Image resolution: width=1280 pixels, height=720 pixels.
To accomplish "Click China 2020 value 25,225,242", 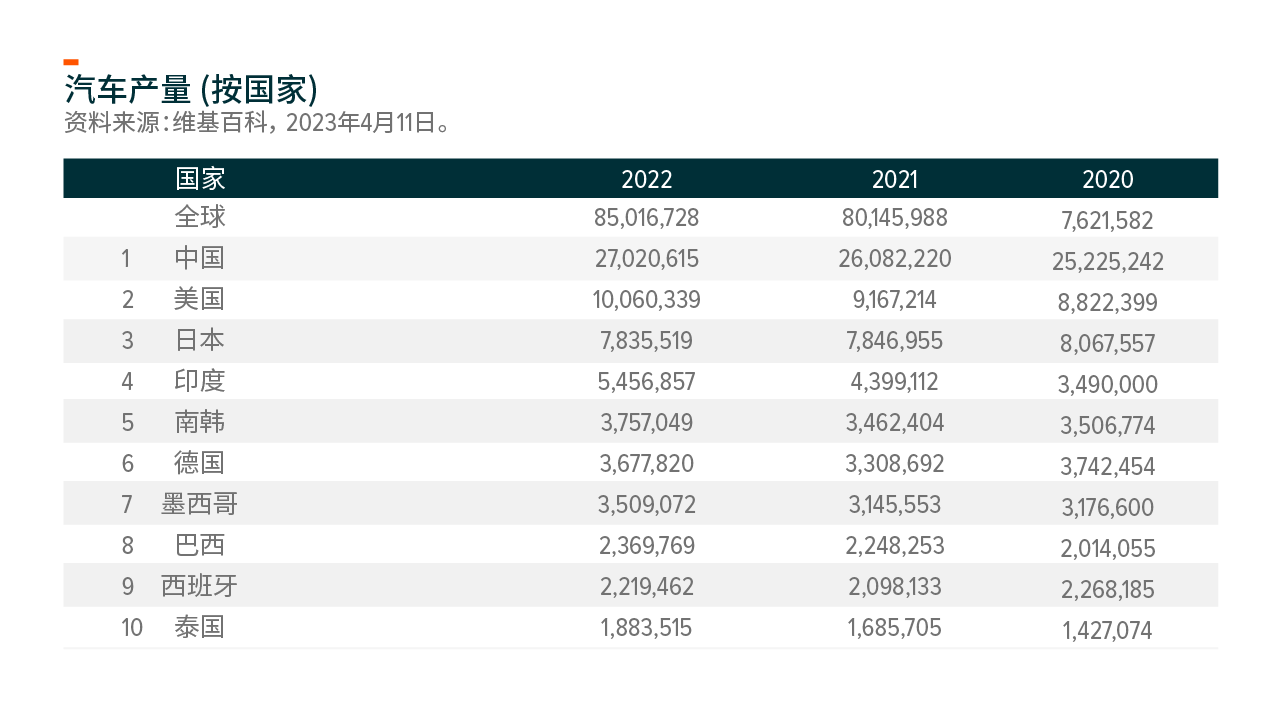I will point(1108,262).
